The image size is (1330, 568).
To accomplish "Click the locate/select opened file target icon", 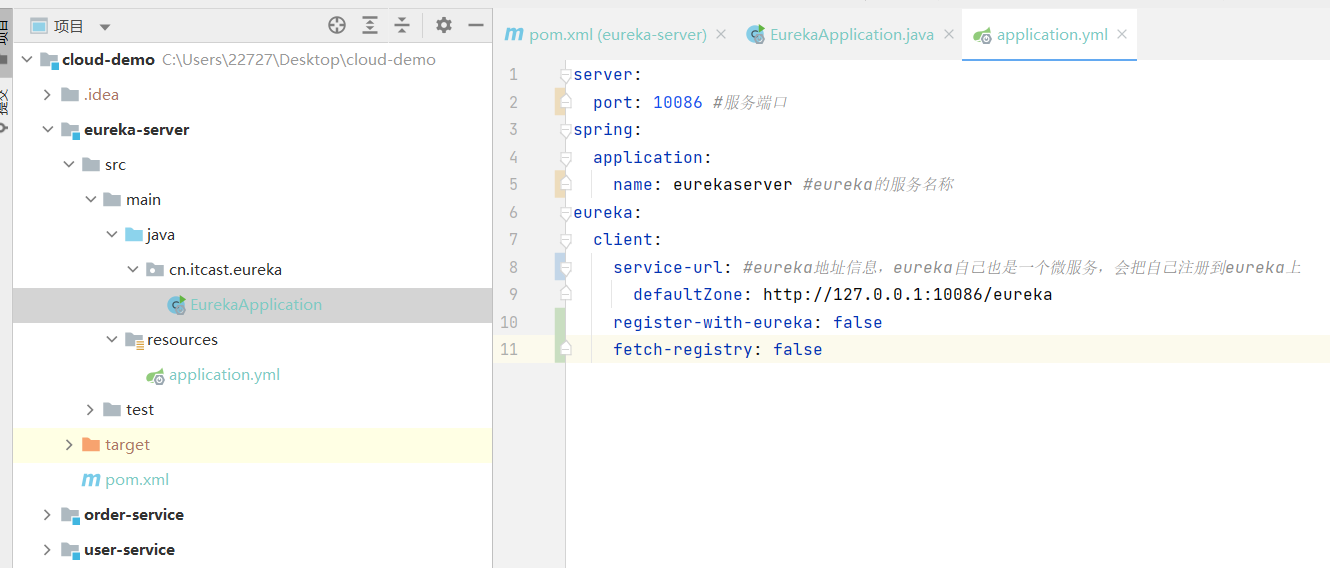I will (x=337, y=25).
